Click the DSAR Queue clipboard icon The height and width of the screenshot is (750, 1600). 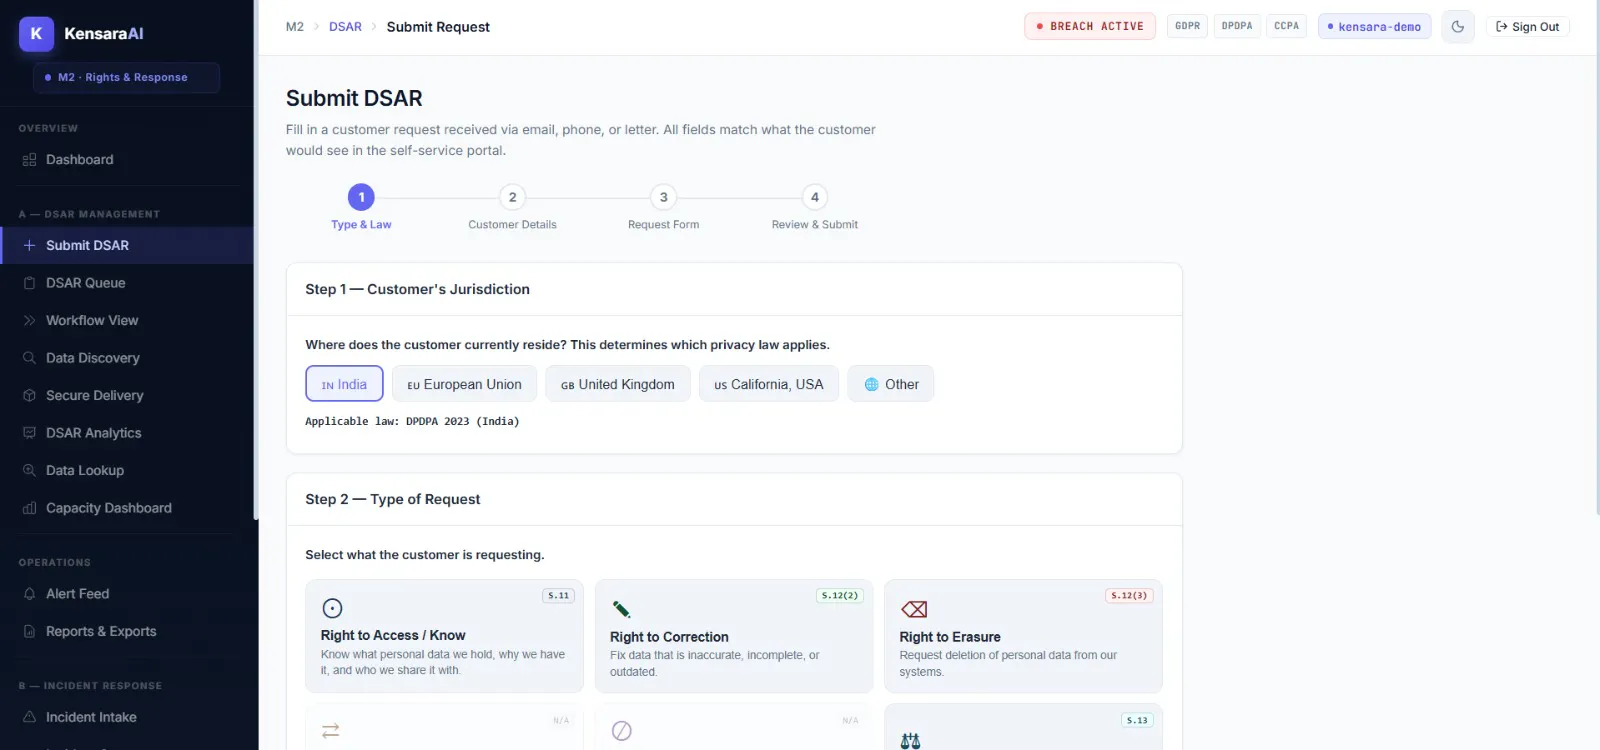[x=29, y=283]
